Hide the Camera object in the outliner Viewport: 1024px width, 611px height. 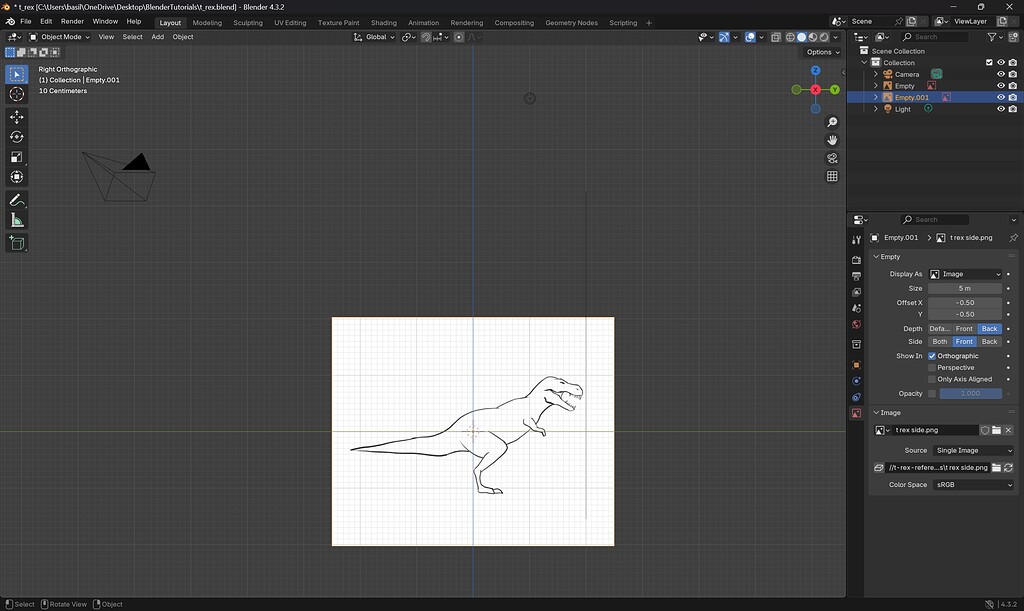tap(1001, 74)
